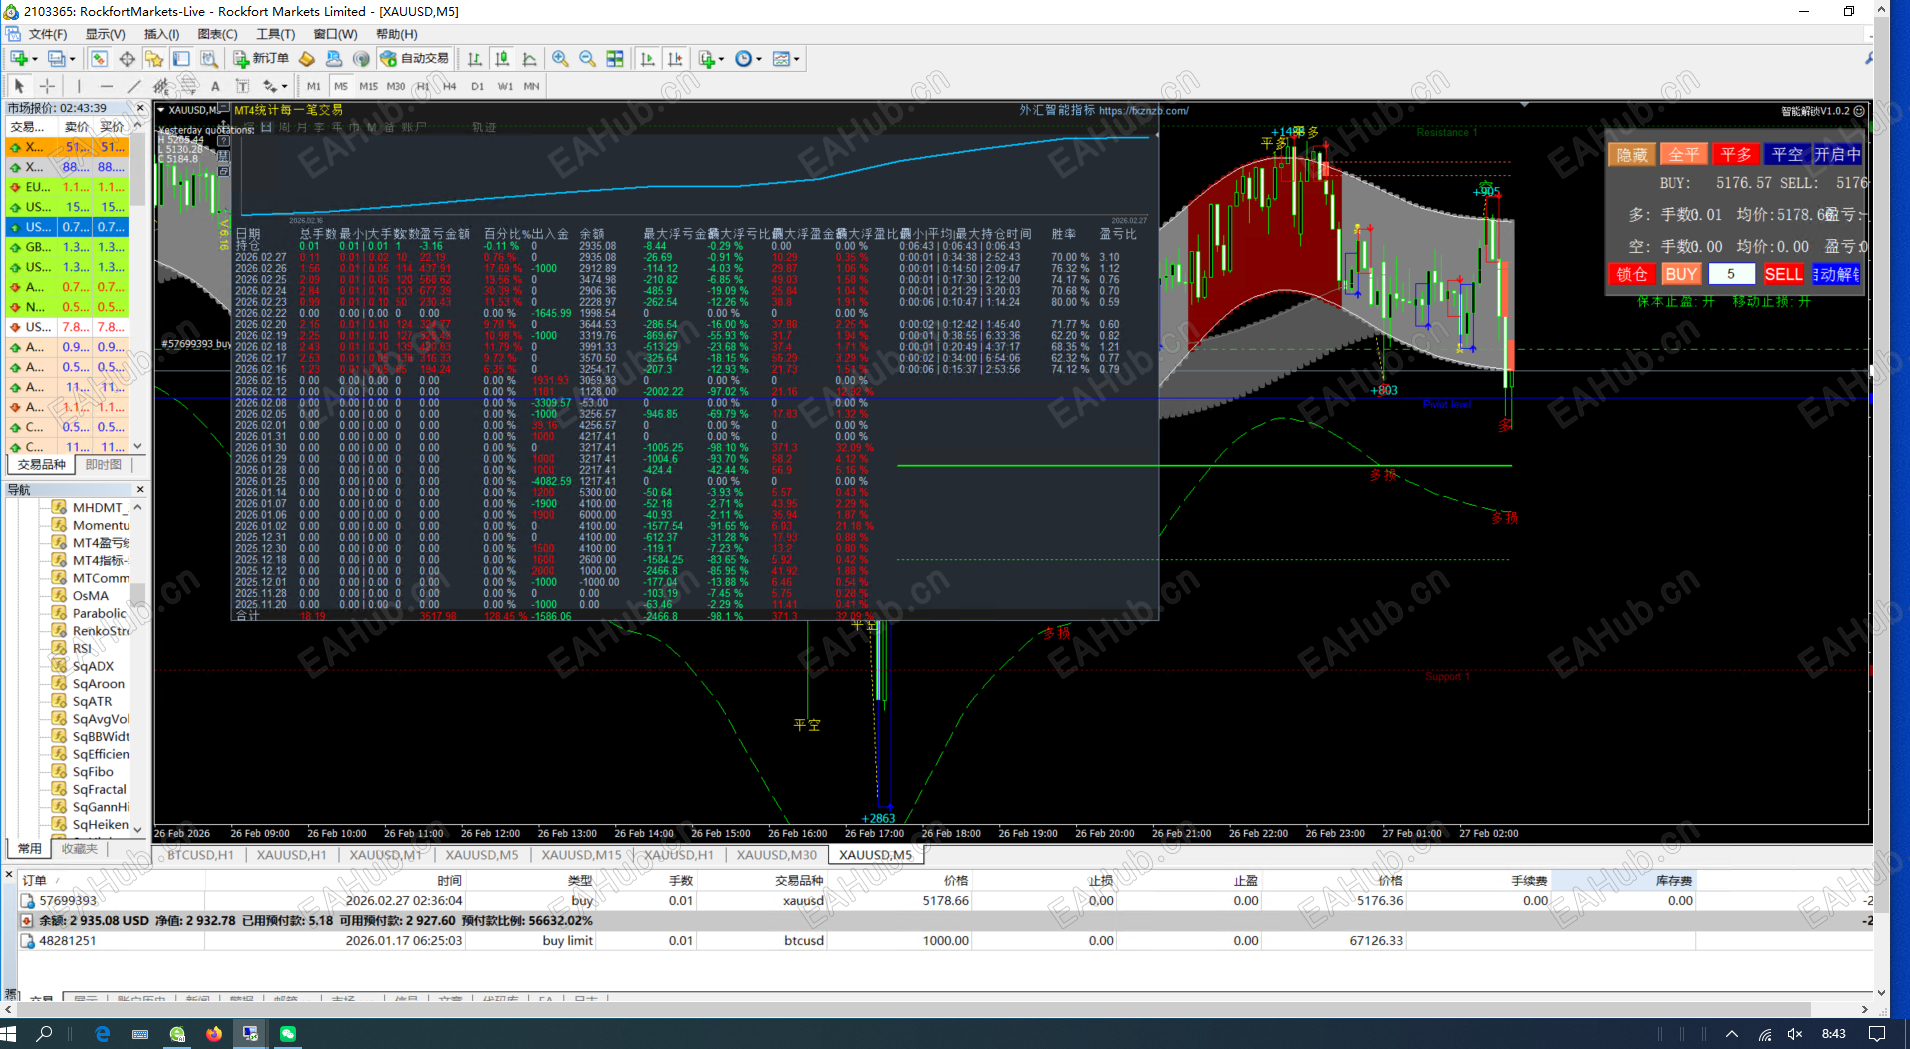Select the crosshair cursor tool
1910x1049 pixels.
[47, 86]
